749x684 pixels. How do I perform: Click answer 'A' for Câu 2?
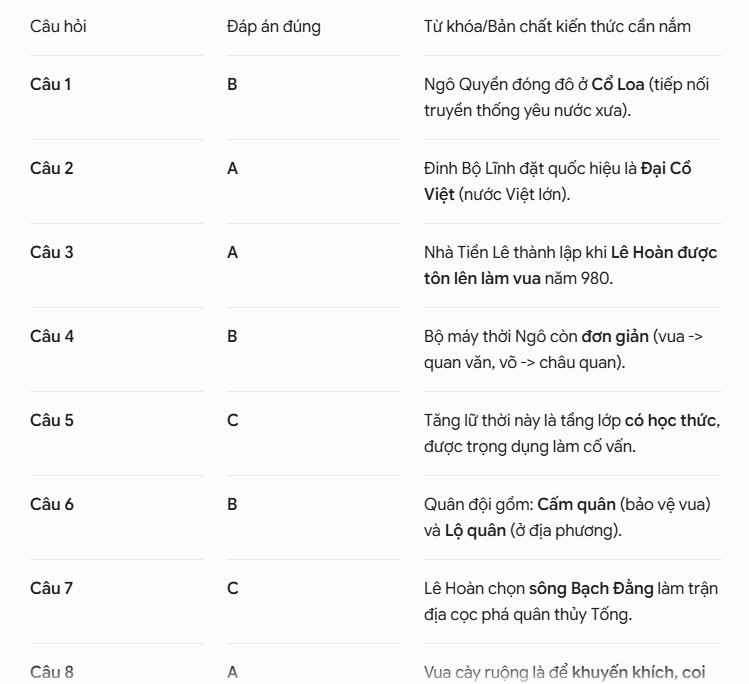(232, 169)
